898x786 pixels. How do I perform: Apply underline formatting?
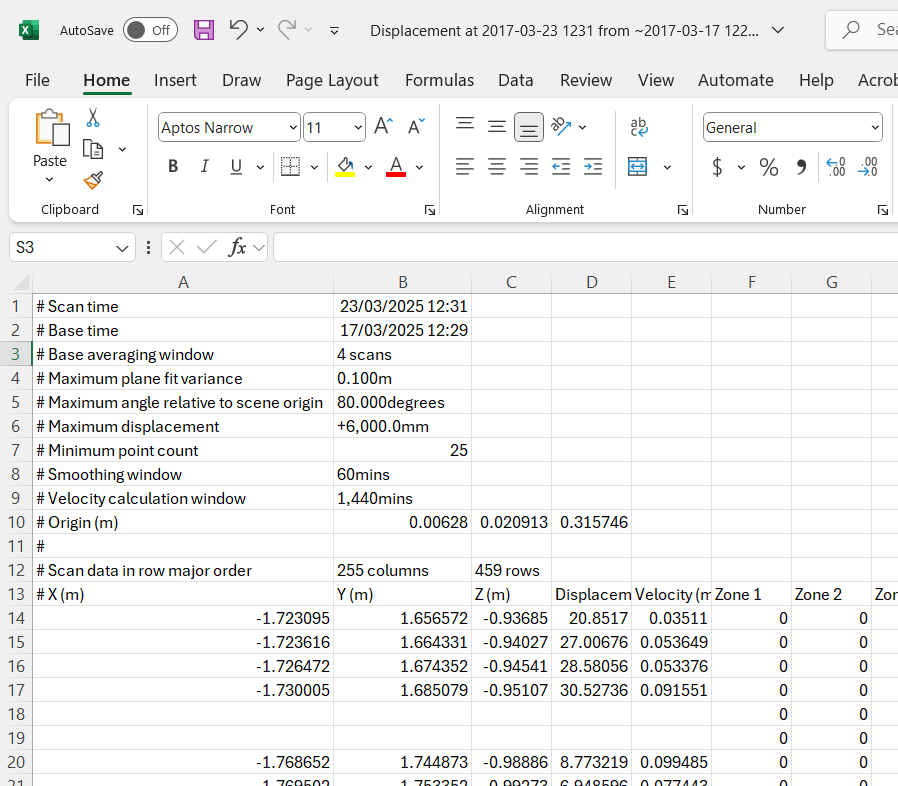(x=236, y=167)
